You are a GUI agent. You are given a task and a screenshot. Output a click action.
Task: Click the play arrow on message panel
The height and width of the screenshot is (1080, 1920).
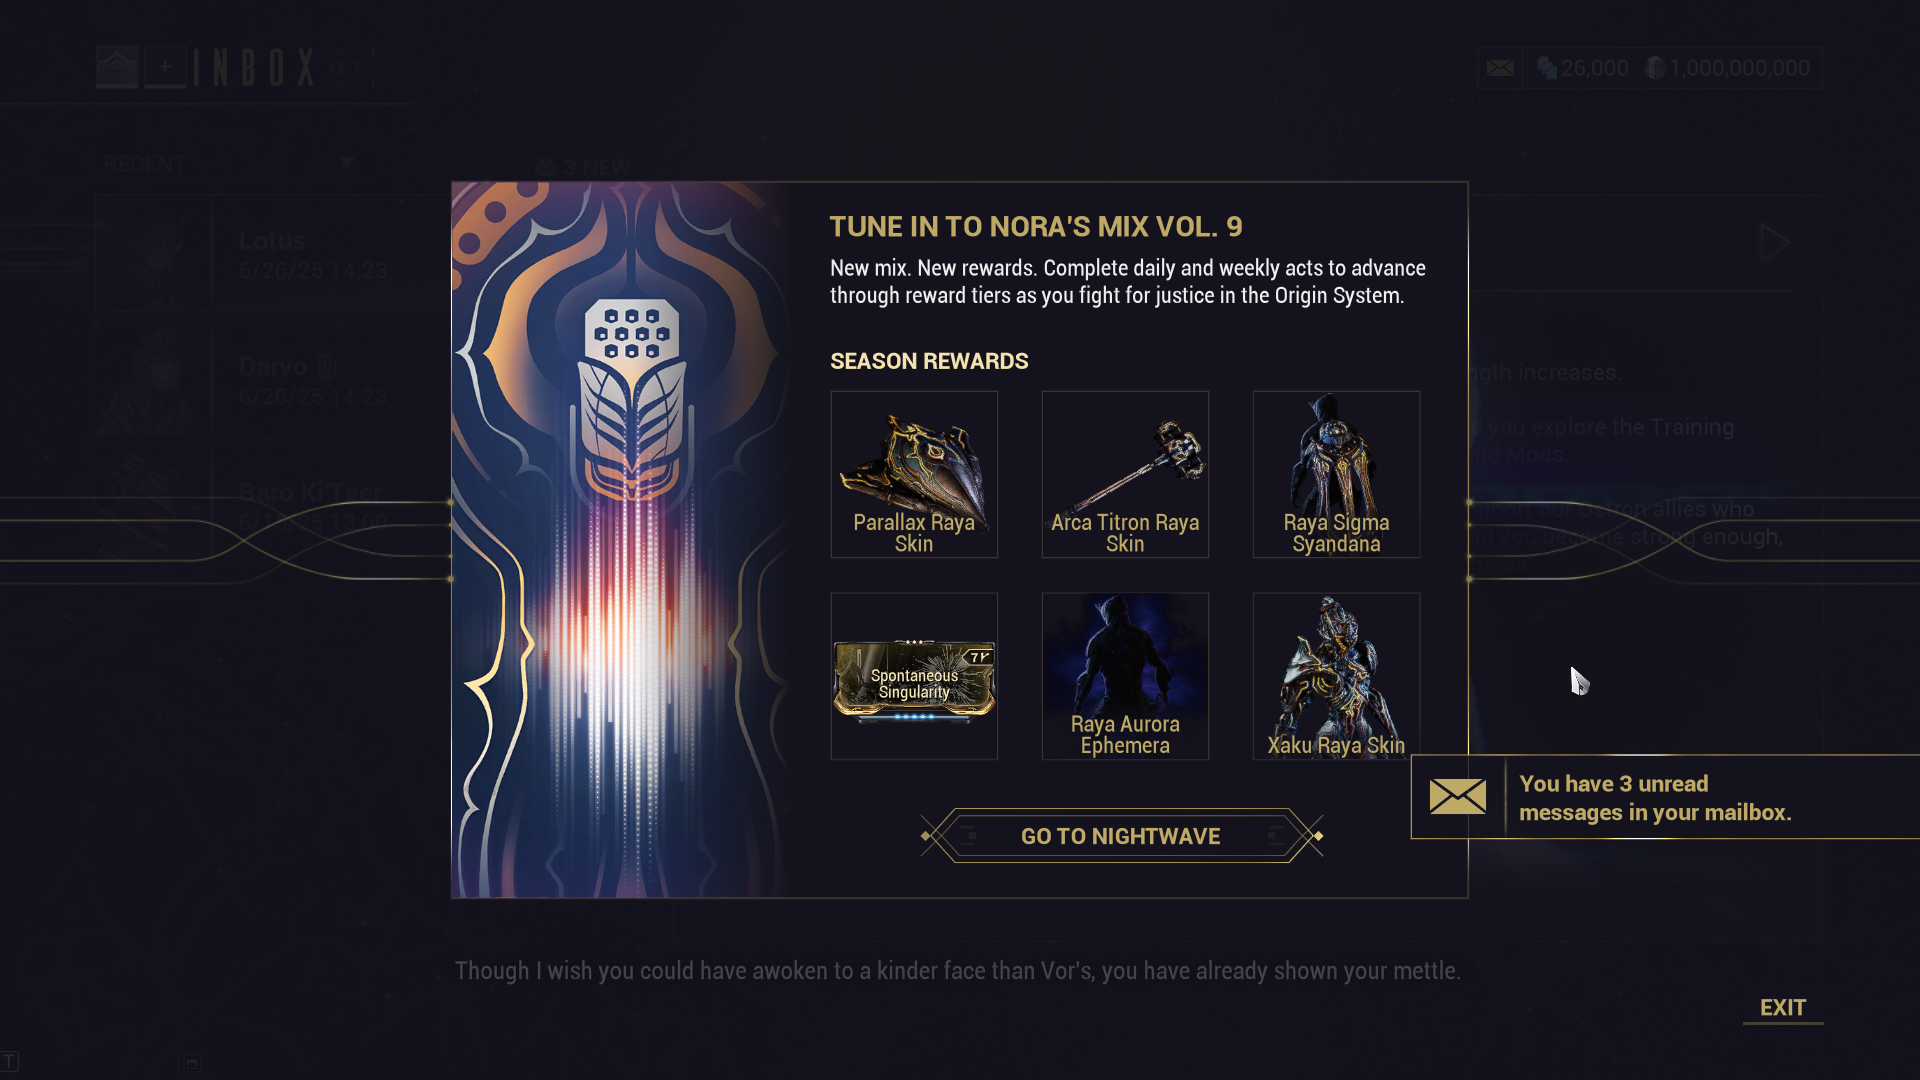point(1775,243)
